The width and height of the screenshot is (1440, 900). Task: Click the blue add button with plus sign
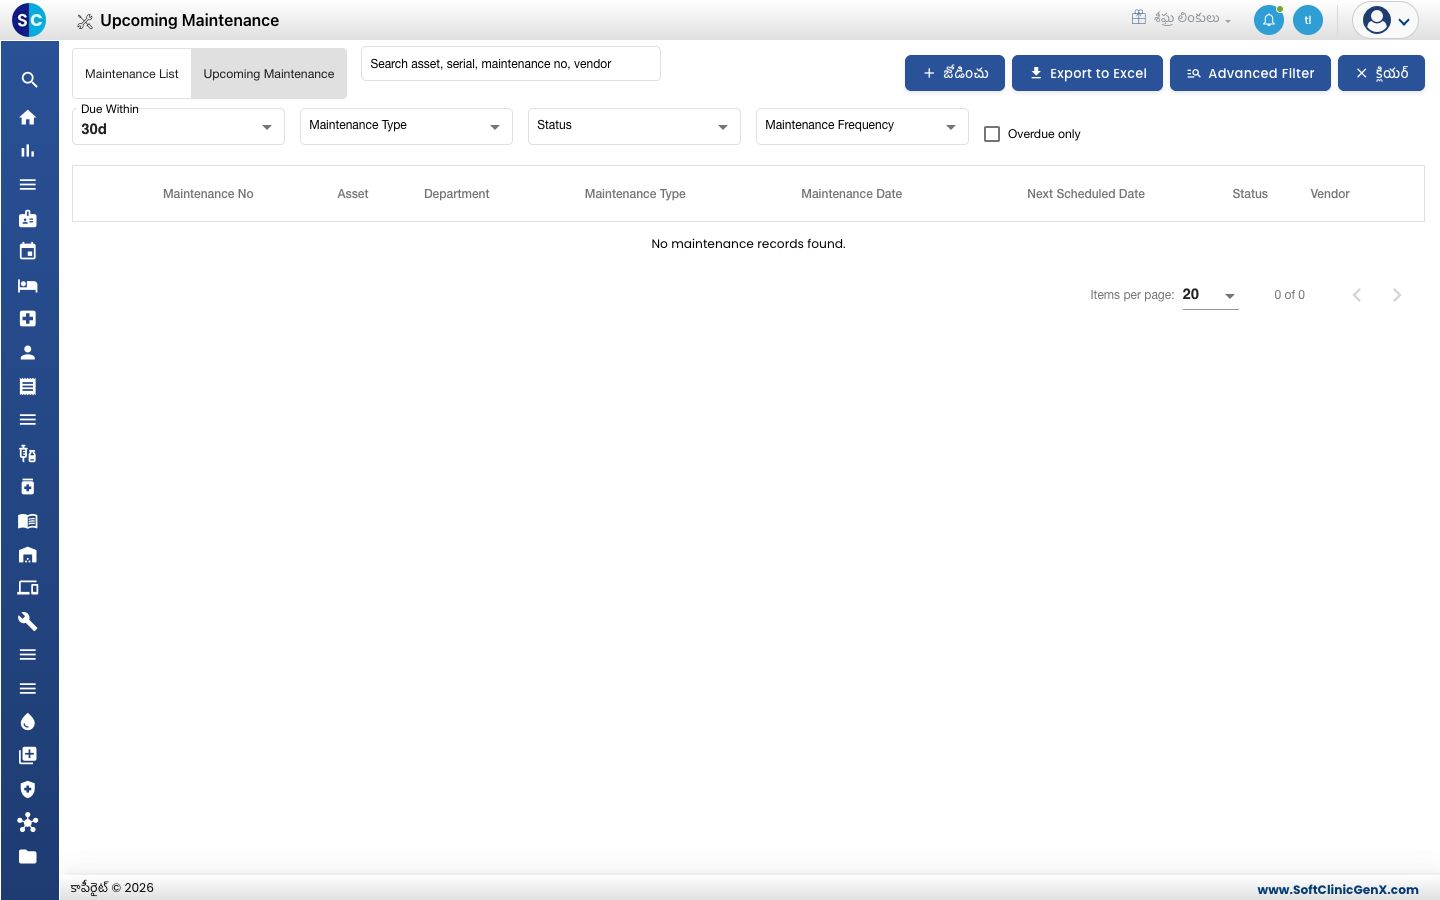[x=955, y=73]
